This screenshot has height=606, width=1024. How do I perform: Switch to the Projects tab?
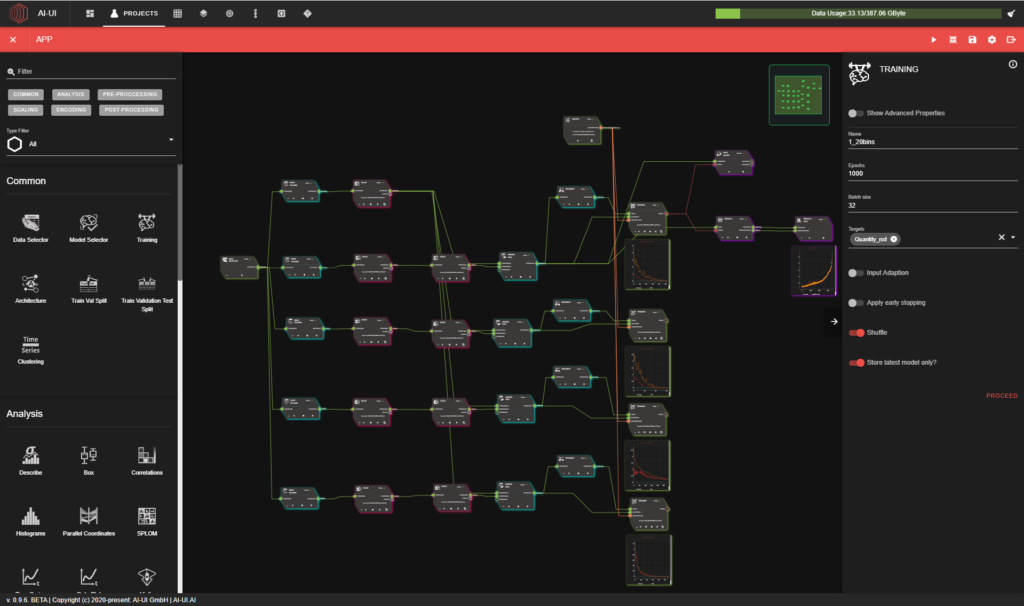pyautogui.click(x=134, y=13)
